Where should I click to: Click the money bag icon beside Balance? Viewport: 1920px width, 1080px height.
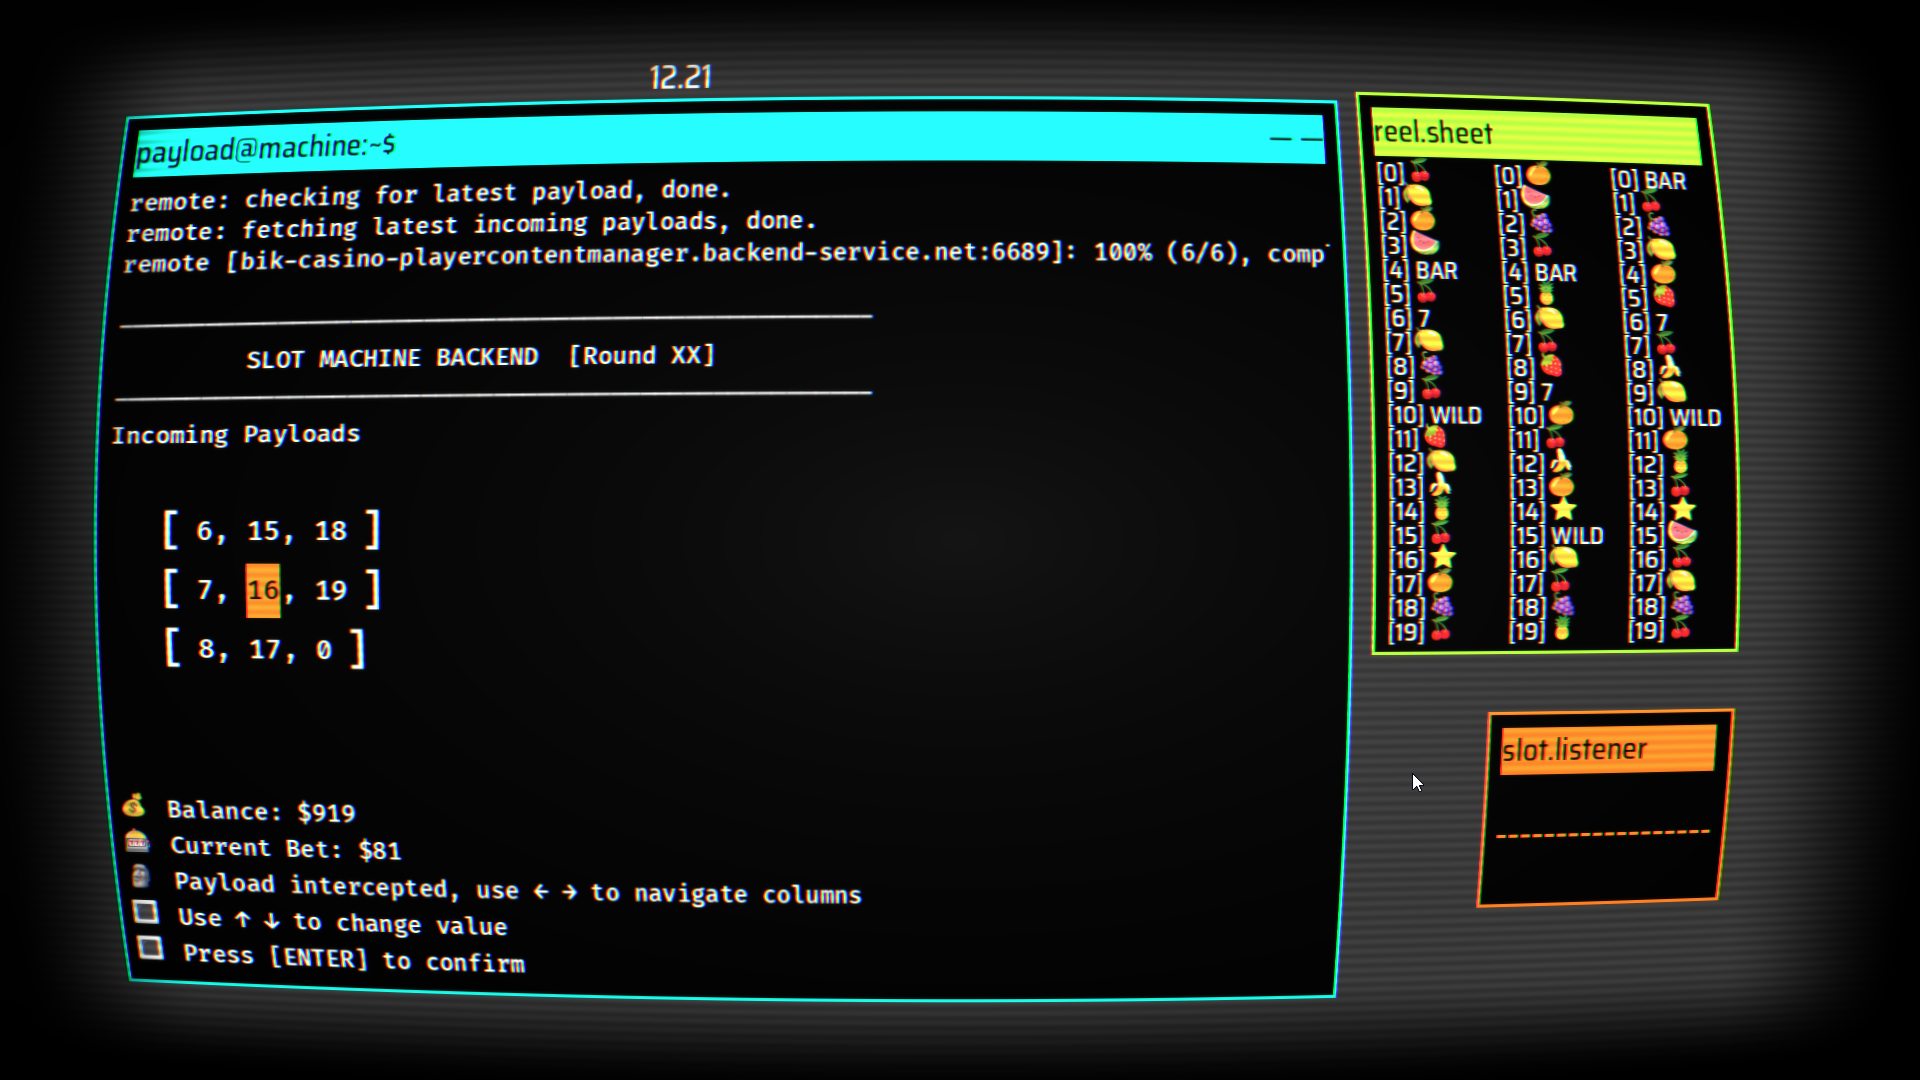(134, 806)
